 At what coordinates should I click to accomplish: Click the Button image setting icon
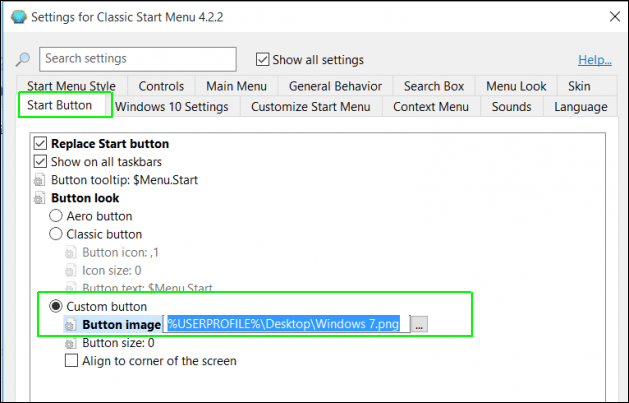click(x=71, y=325)
